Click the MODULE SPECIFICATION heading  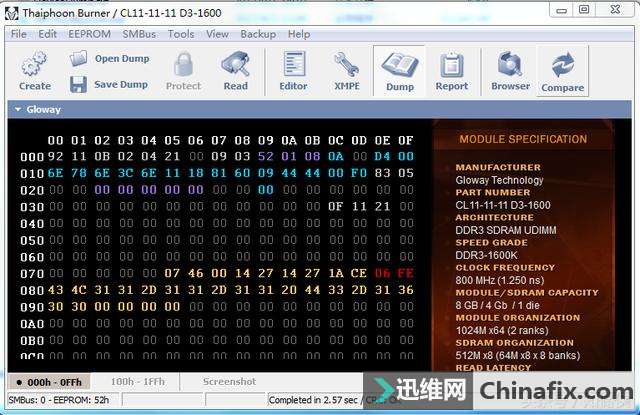click(523, 139)
